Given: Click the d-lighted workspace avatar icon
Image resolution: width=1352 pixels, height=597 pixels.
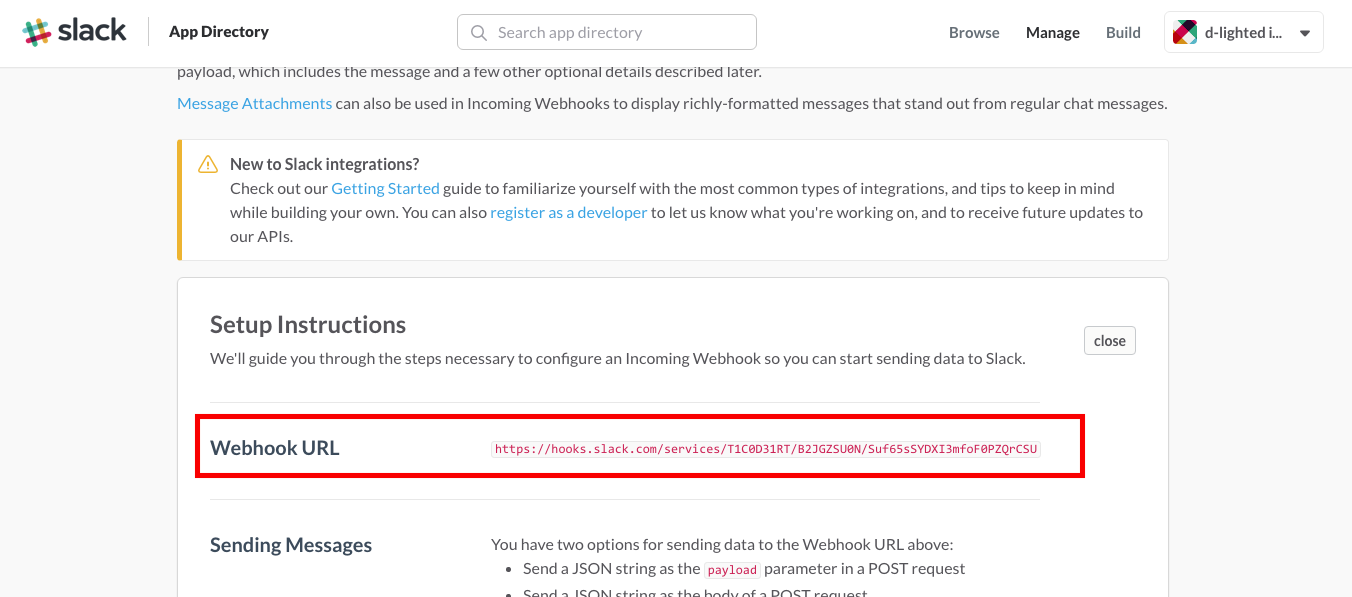Looking at the screenshot, I should [1185, 32].
